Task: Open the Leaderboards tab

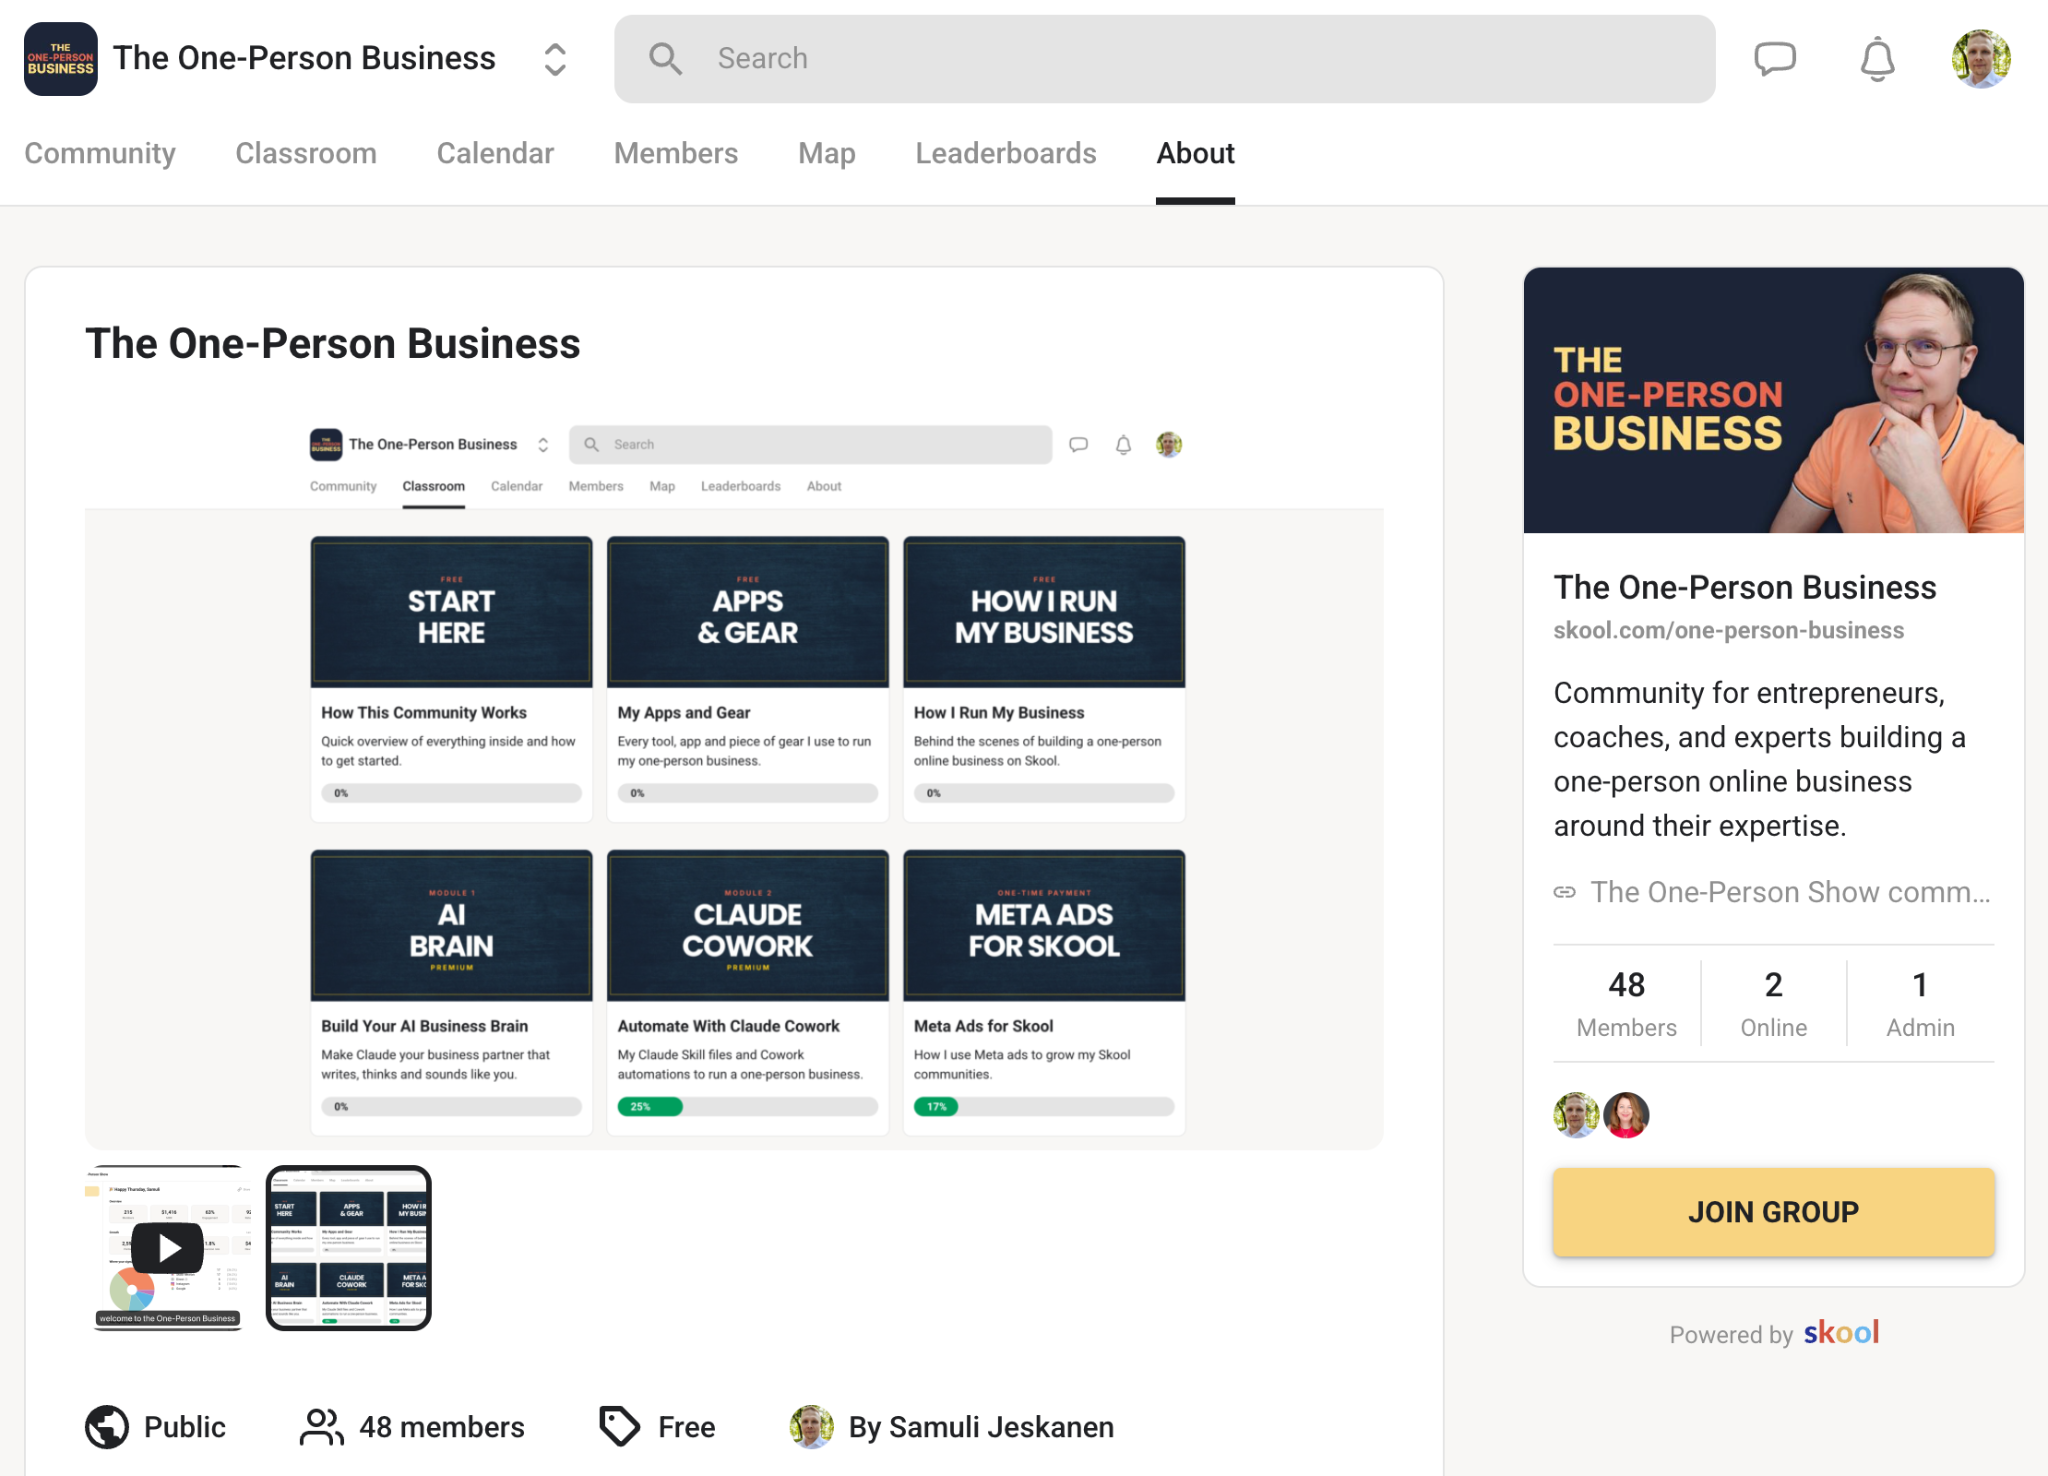Action: tap(1006, 153)
